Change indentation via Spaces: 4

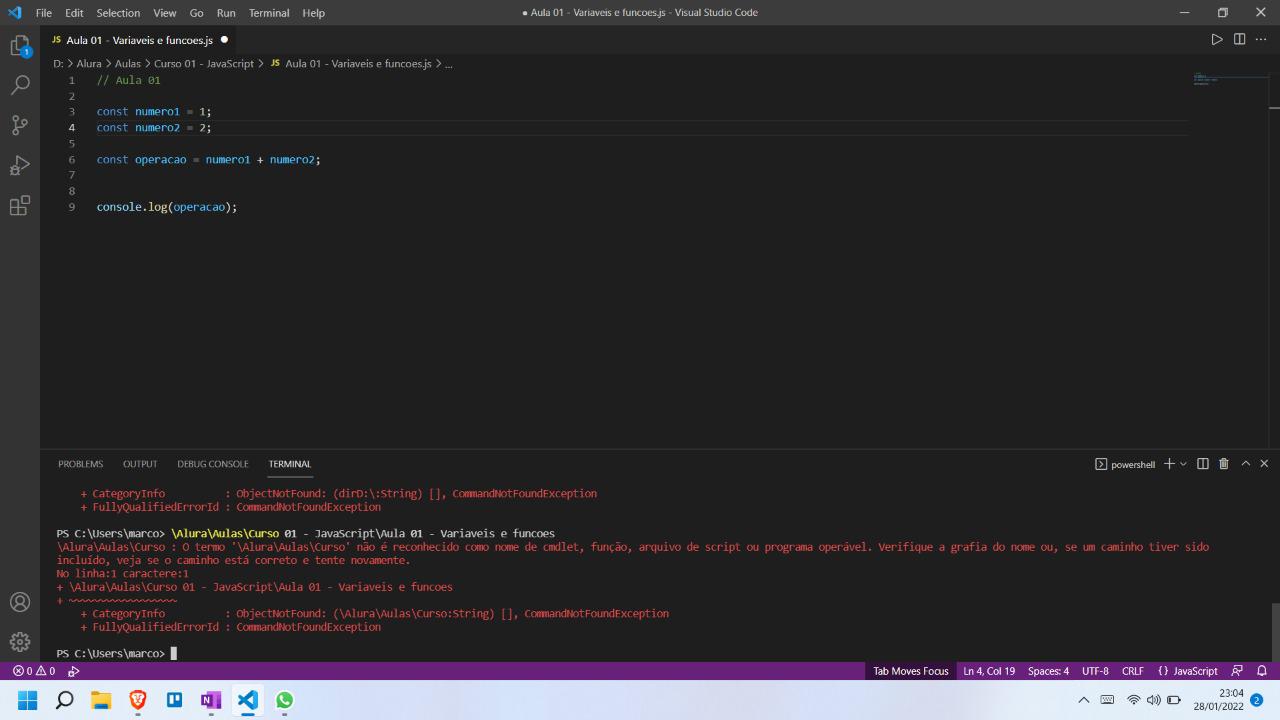pos(1048,671)
